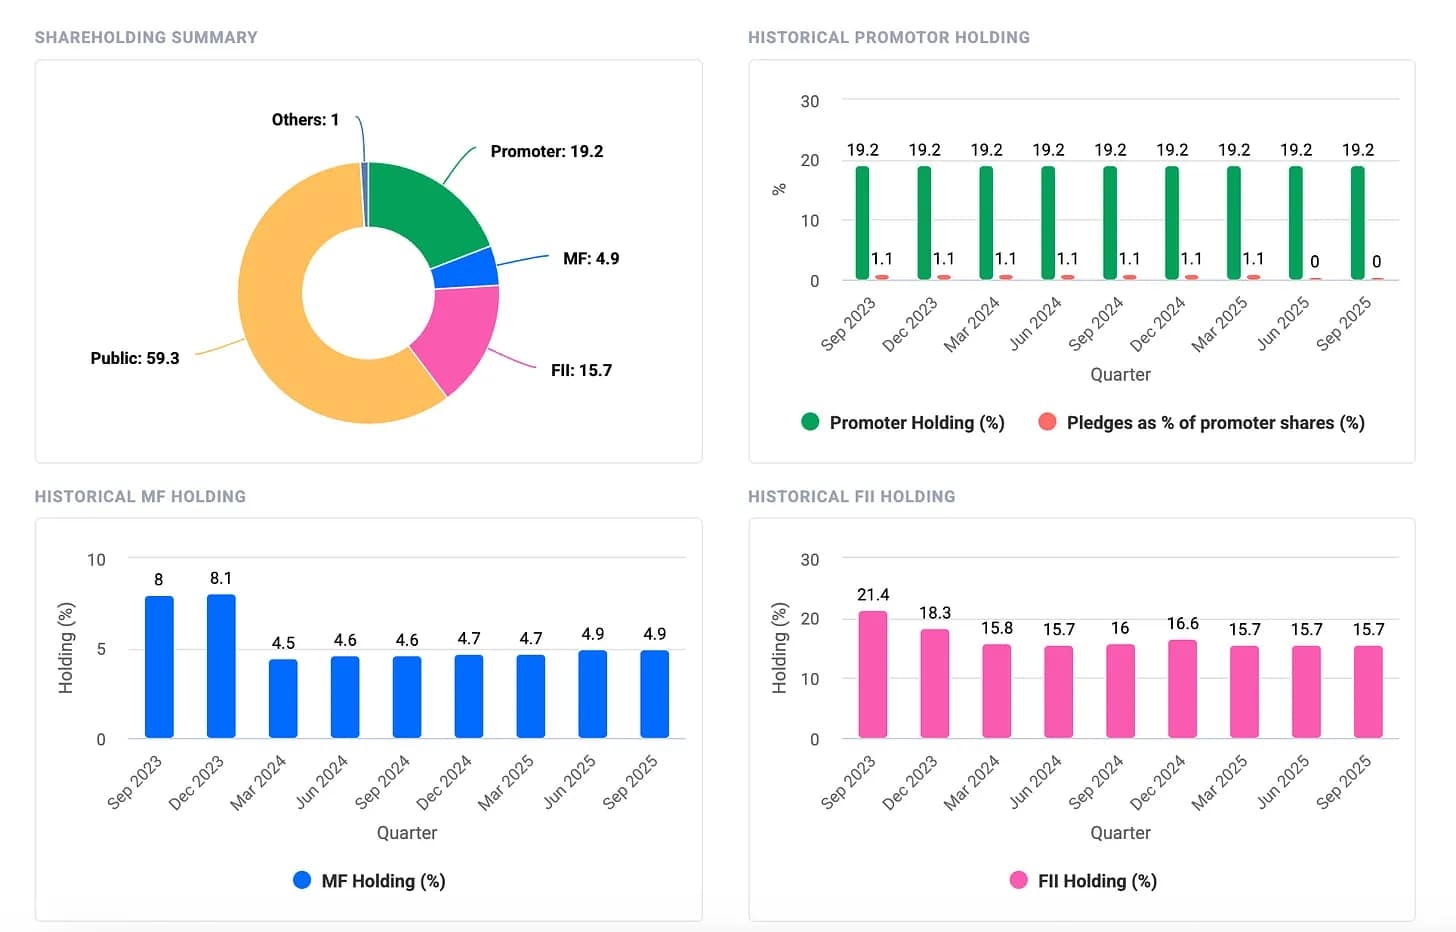Click the 4.5 value label in MF chart
This screenshot has width=1456, height=932.
pyautogui.click(x=283, y=643)
